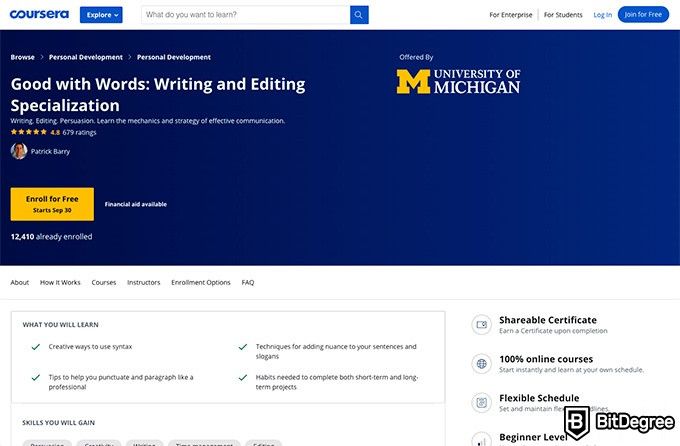680x446 pixels.
Task: Click 'Creative ways to use syntax' text
Action: pyautogui.click(x=90, y=347)
